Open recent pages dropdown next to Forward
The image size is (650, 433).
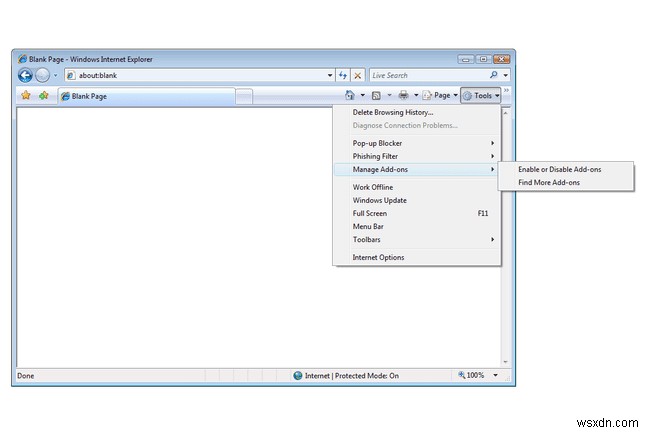coord(56,75)
